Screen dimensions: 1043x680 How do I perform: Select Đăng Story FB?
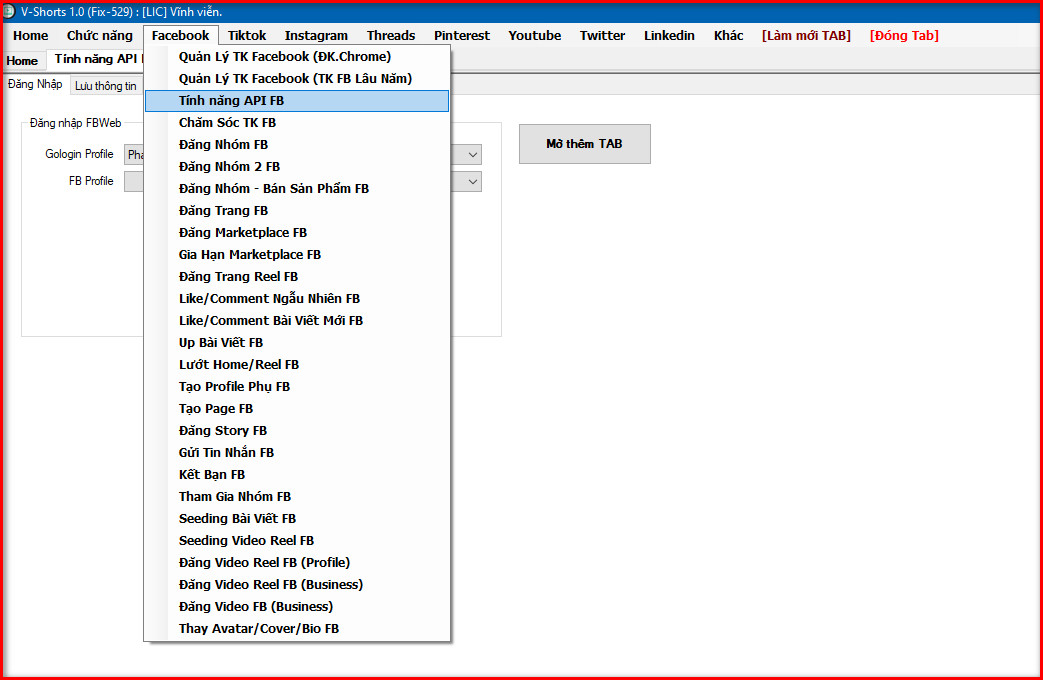click(297, 430)
